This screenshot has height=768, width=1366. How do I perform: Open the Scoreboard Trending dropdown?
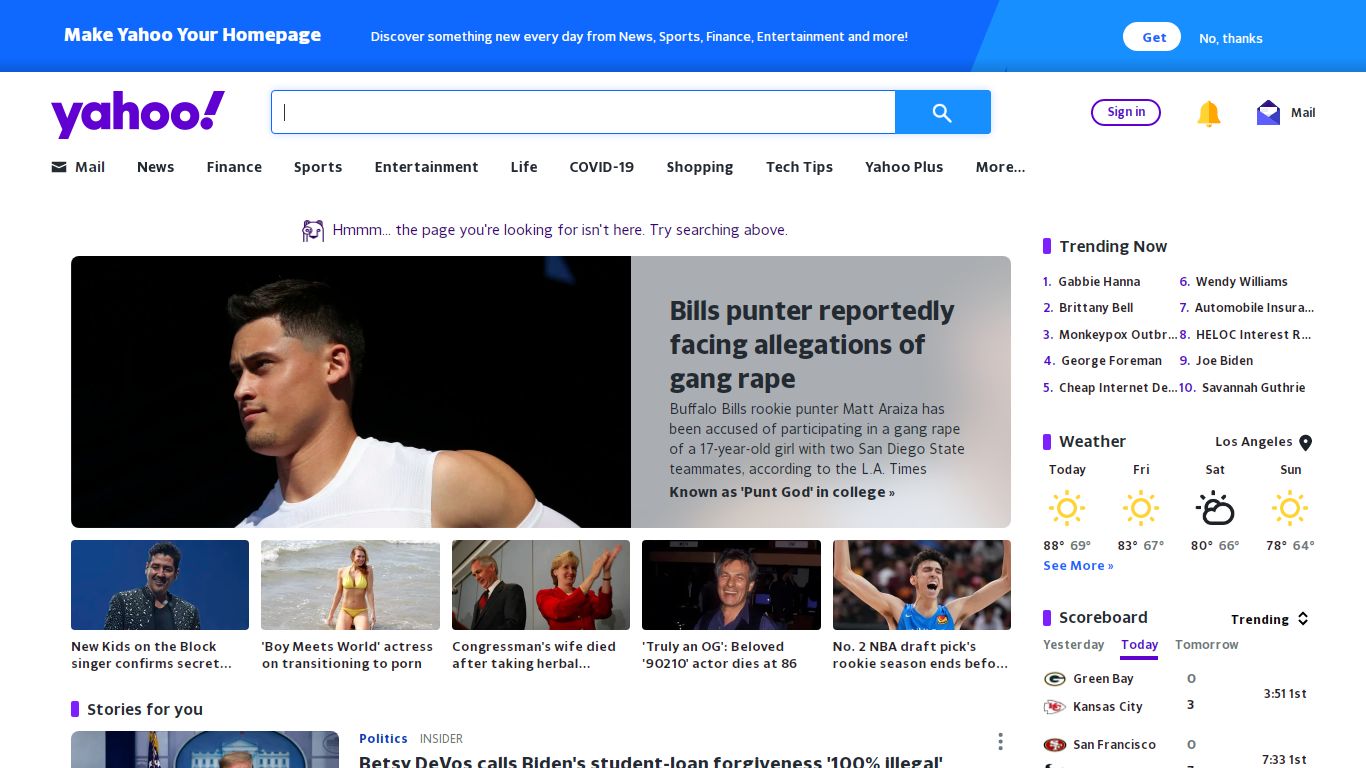(1269, 619)
